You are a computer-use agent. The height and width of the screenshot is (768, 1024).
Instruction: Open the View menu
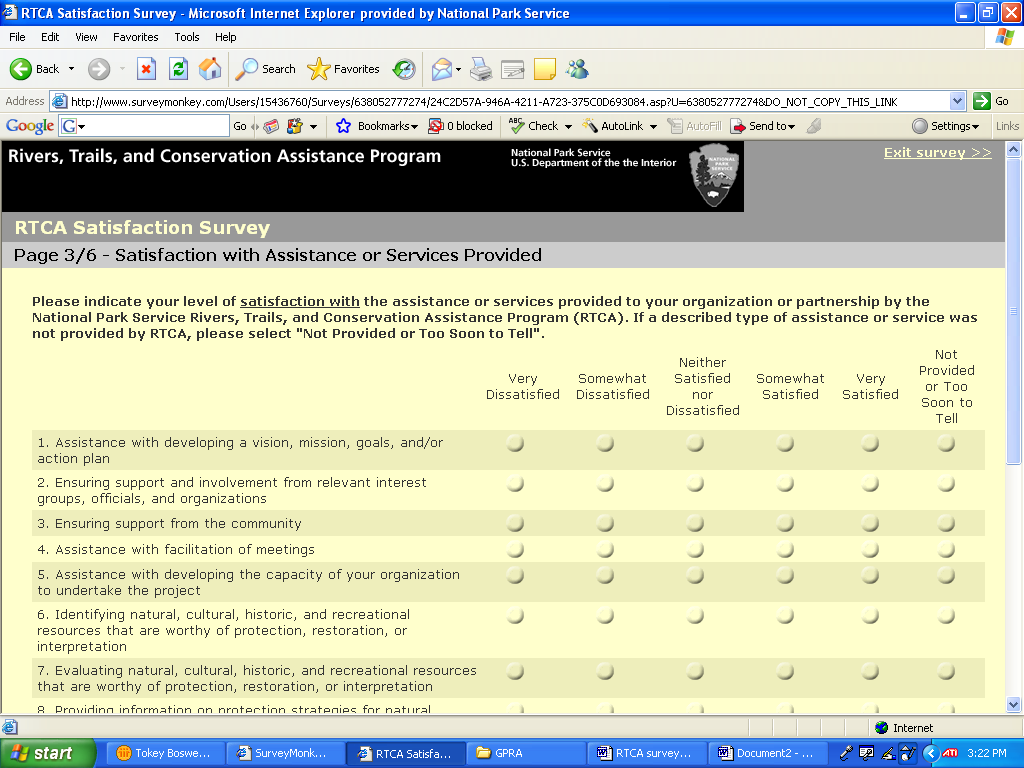[86, 37]
